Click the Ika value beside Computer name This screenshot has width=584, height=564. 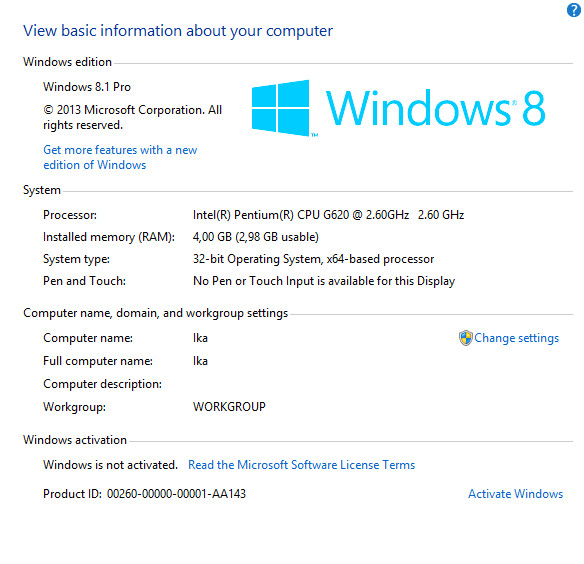(x=200, y=338)
